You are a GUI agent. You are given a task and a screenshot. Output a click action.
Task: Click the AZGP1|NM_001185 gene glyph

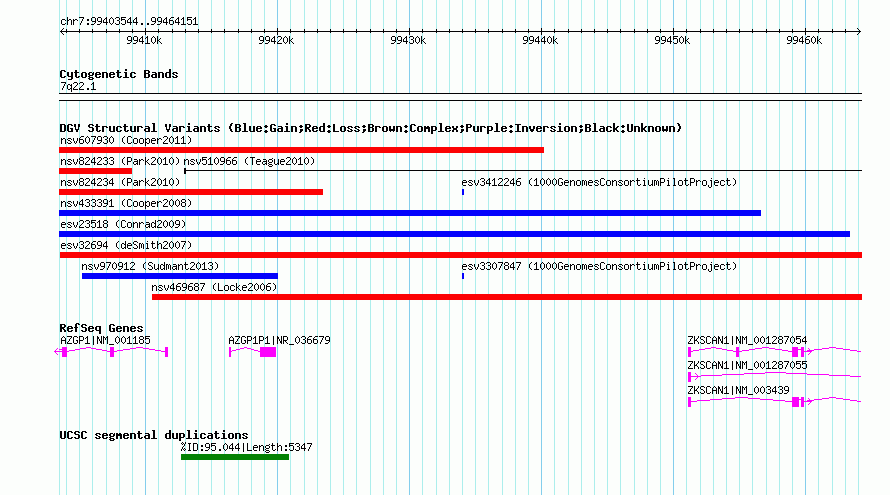(111, 352)
